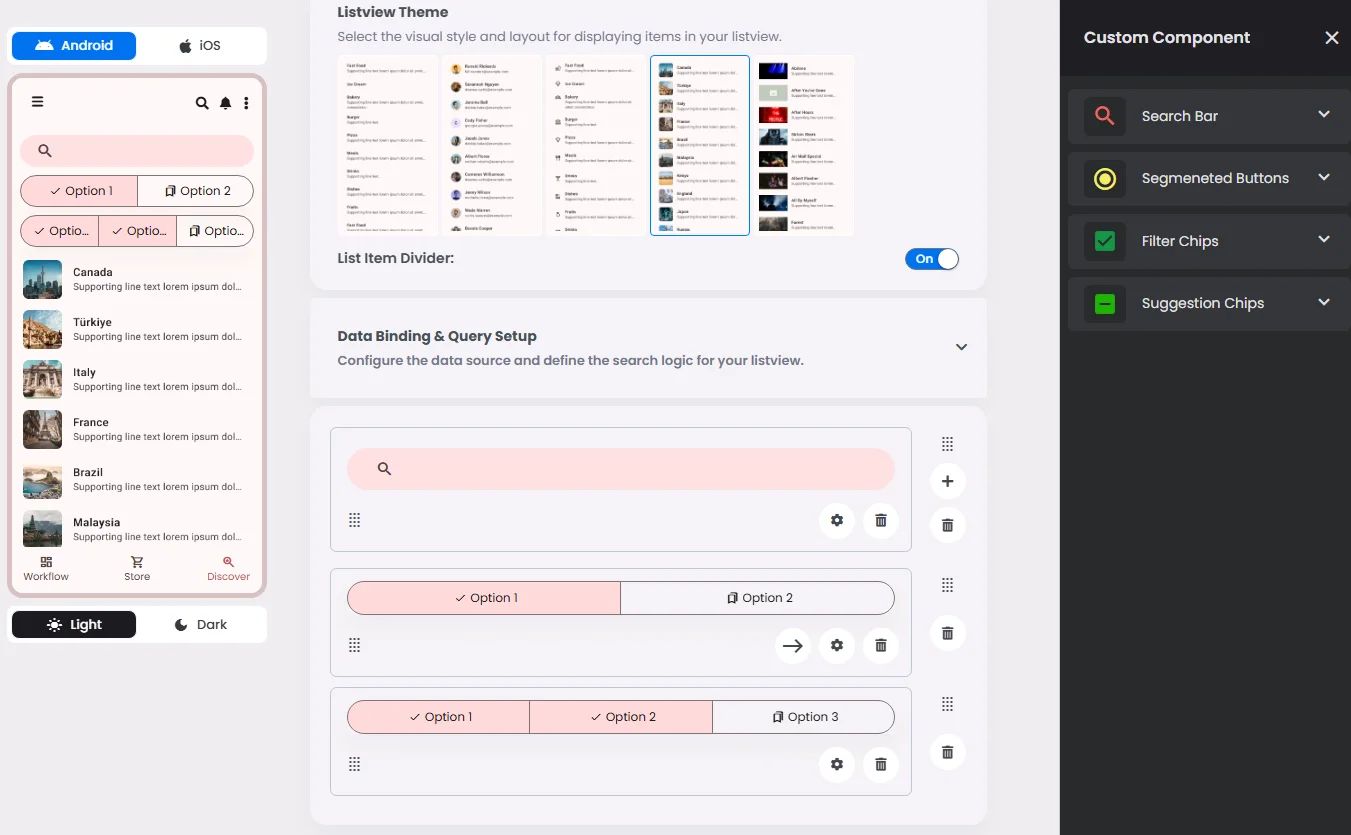Click the plus button to add component
This screenshot has width=1351, height=835.
pyautogui.click(x=948, y=481)
